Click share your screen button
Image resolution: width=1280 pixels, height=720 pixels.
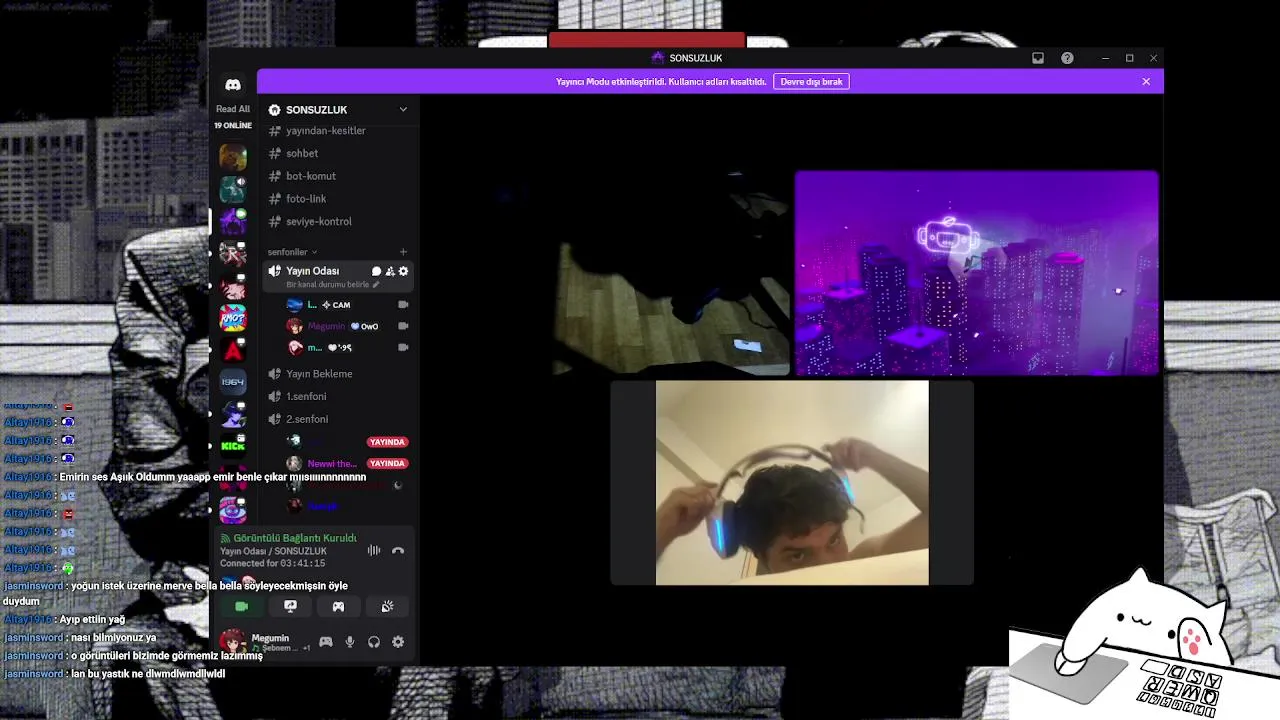(x=290, y=606)
